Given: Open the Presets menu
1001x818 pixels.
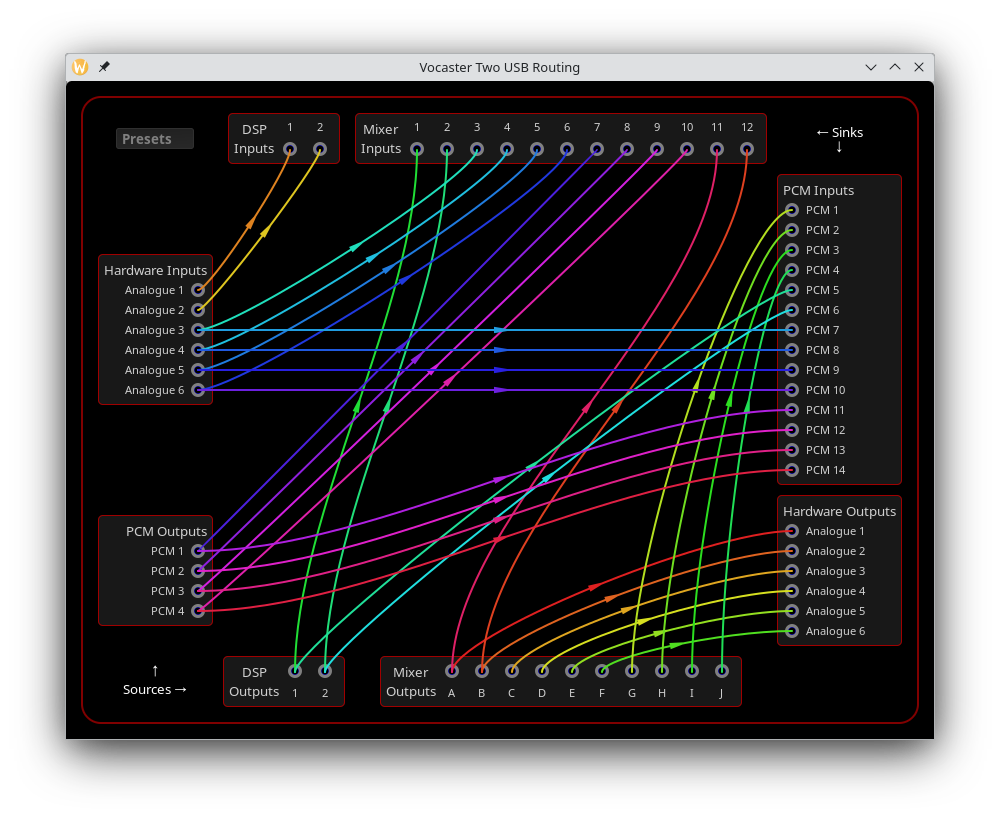Looking at the screenshot, I should tap(154, 139).
